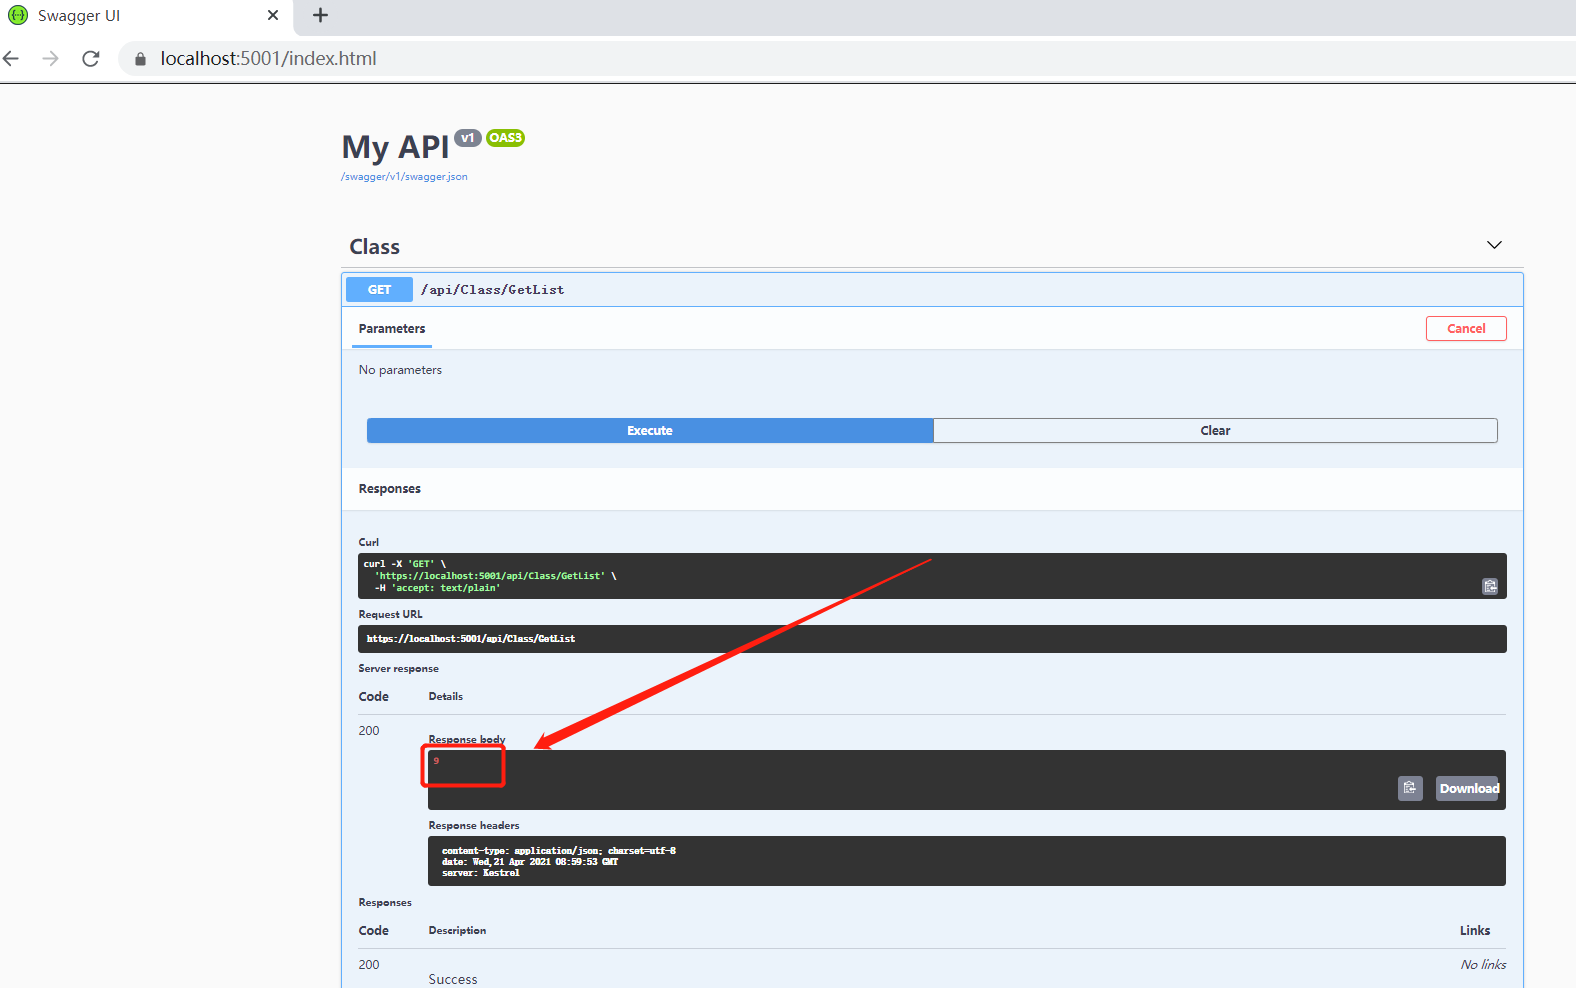Cancel the try-it-out mode

click(x=1466, y=329)
